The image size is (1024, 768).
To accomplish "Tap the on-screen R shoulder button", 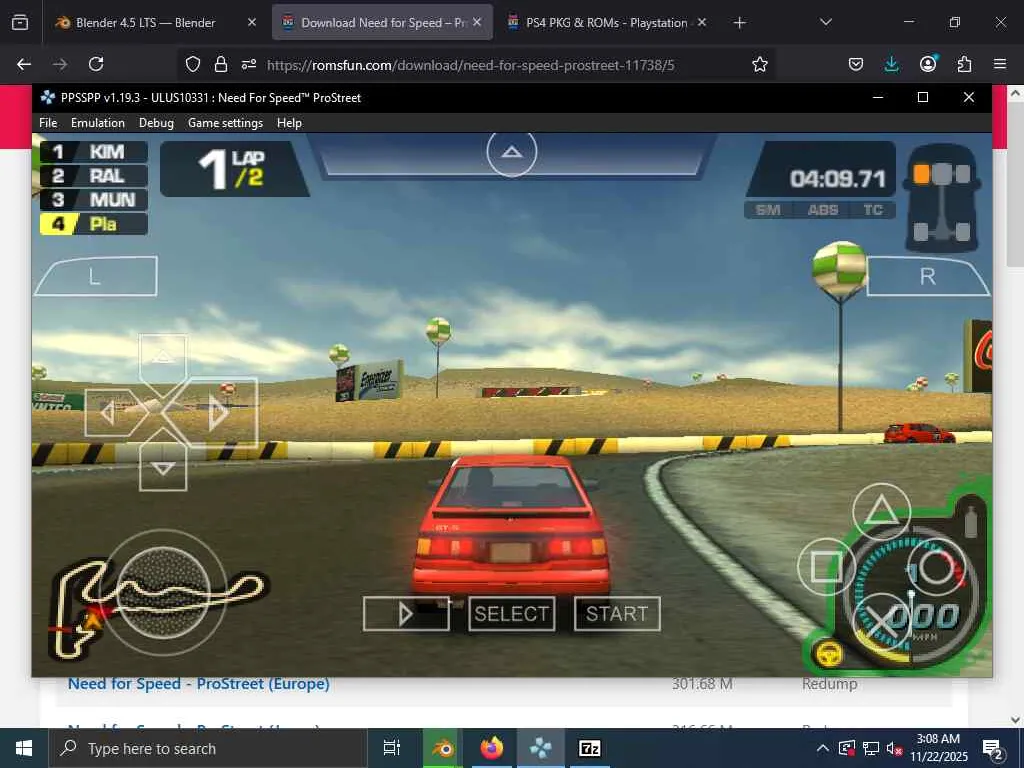I will tap(928, 276).
